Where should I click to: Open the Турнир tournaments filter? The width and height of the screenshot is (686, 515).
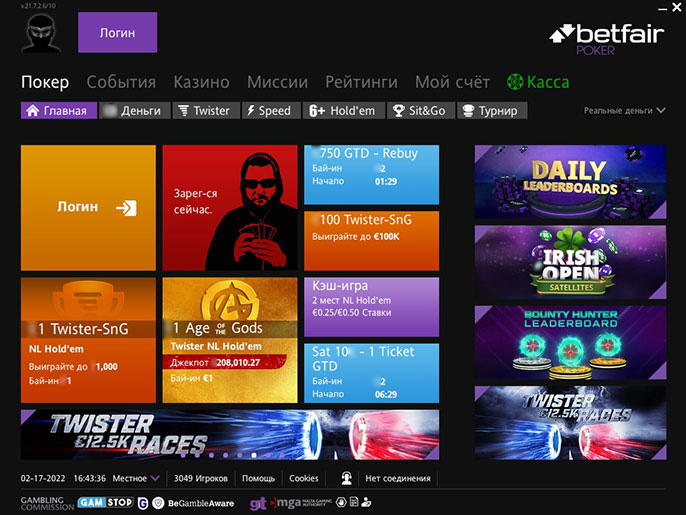(491, 111)
